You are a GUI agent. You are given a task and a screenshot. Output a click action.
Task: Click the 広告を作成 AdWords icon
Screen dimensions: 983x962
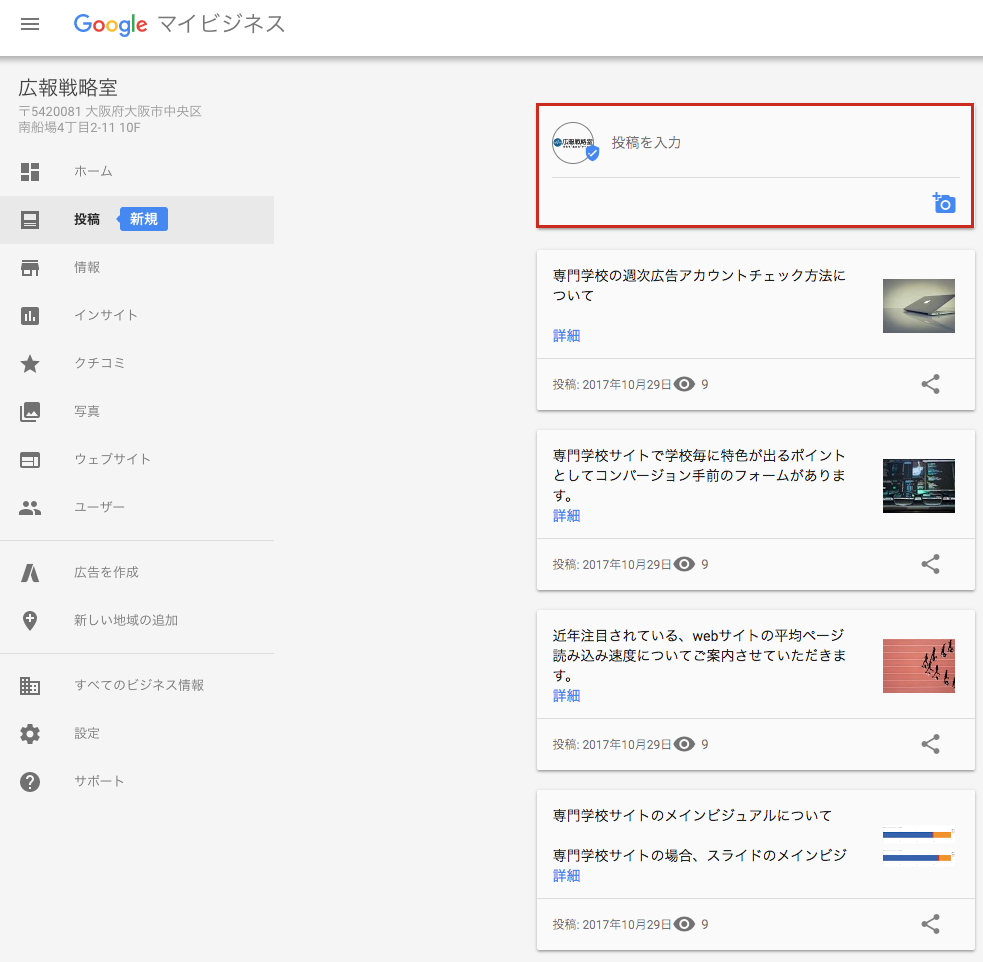click(30, 573)
